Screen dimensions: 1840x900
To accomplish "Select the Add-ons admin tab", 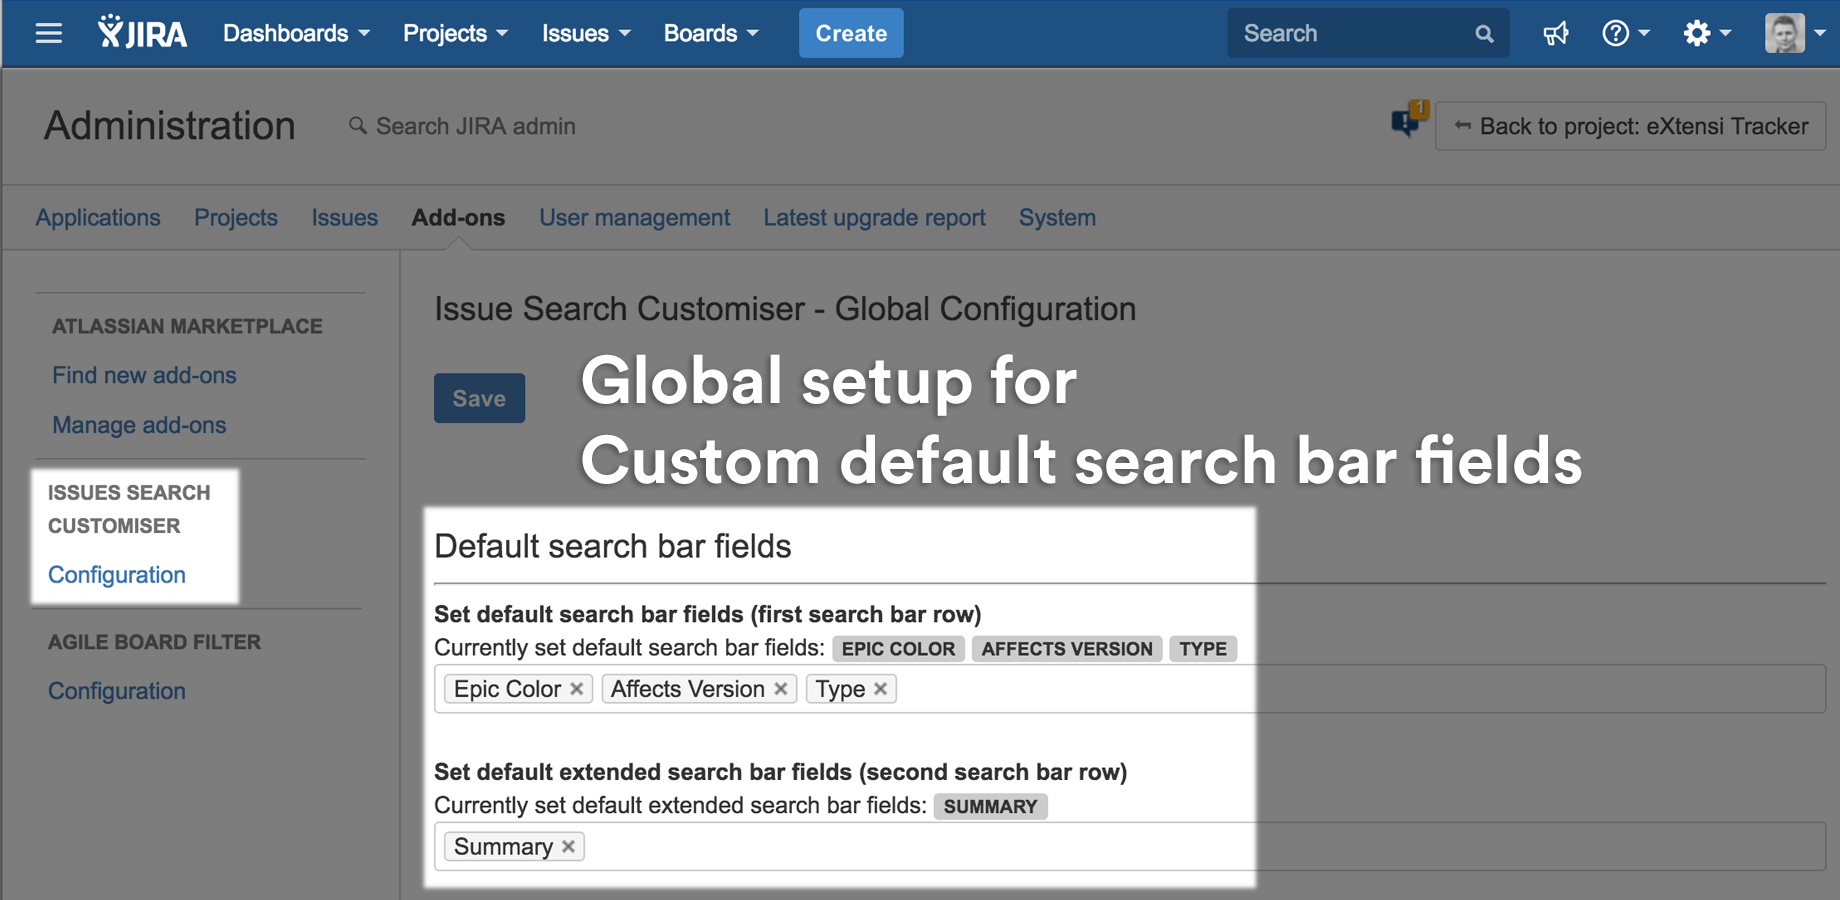I will pyautogui.click(x=458, y=217).
